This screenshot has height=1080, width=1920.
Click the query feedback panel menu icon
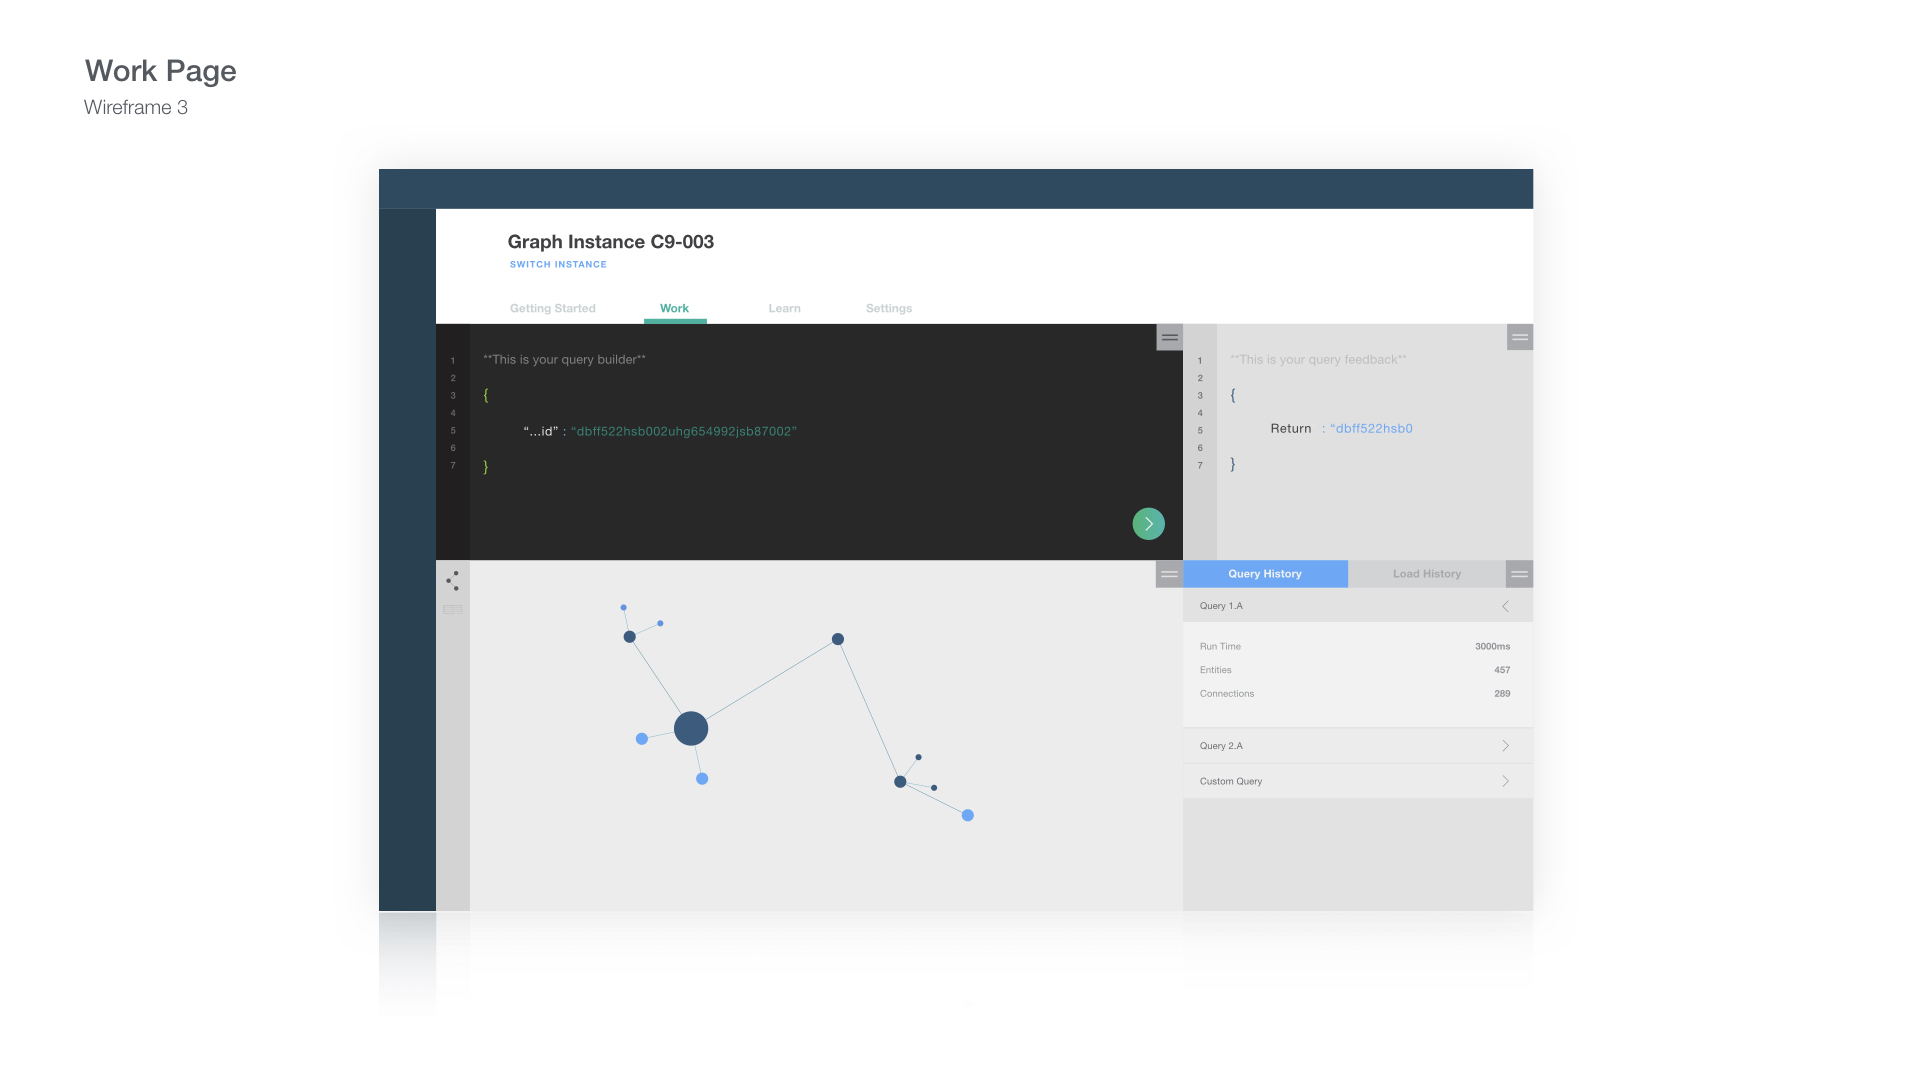1519,336
